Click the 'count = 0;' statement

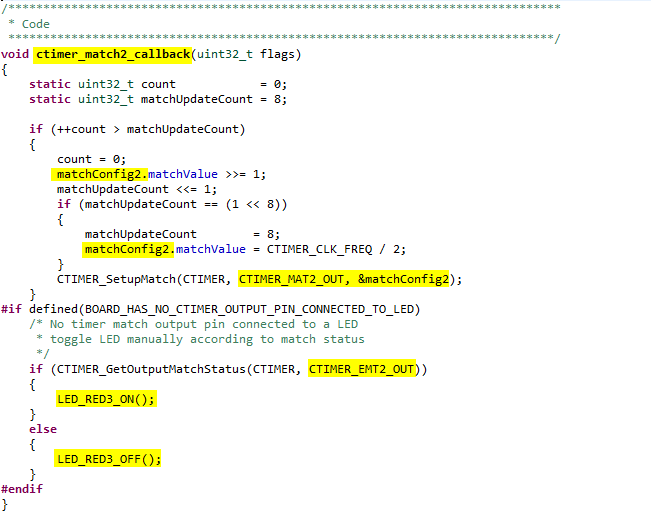91,159
